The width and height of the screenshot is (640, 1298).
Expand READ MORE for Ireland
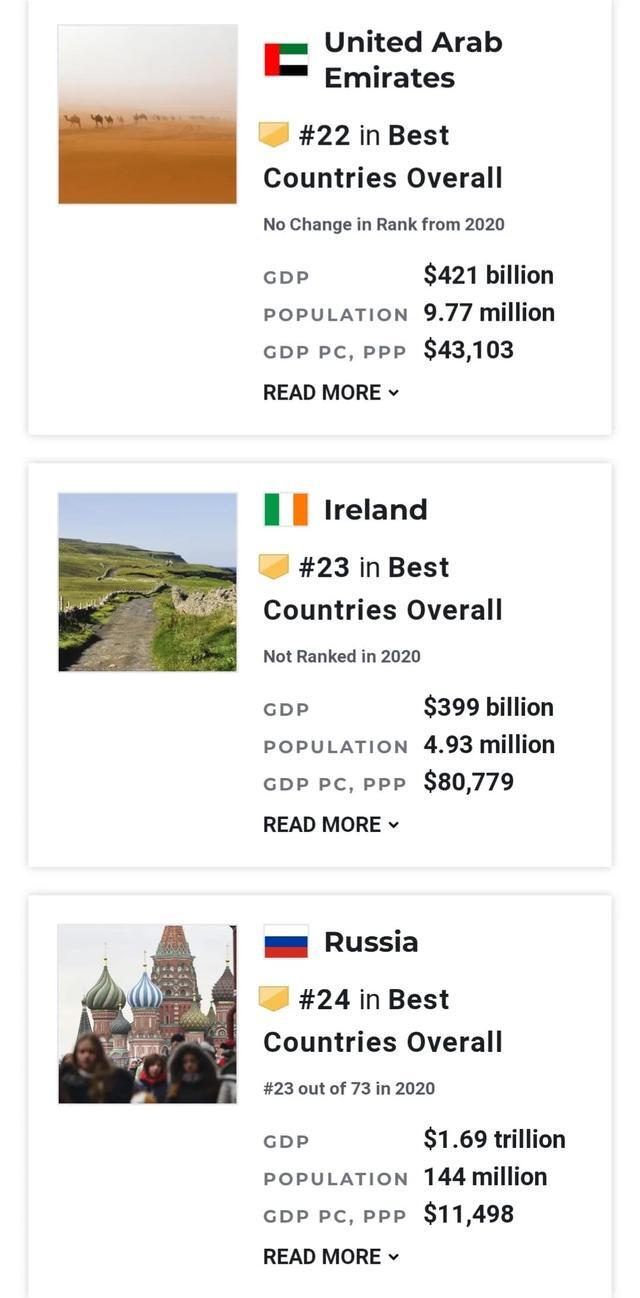pos(330,825)
